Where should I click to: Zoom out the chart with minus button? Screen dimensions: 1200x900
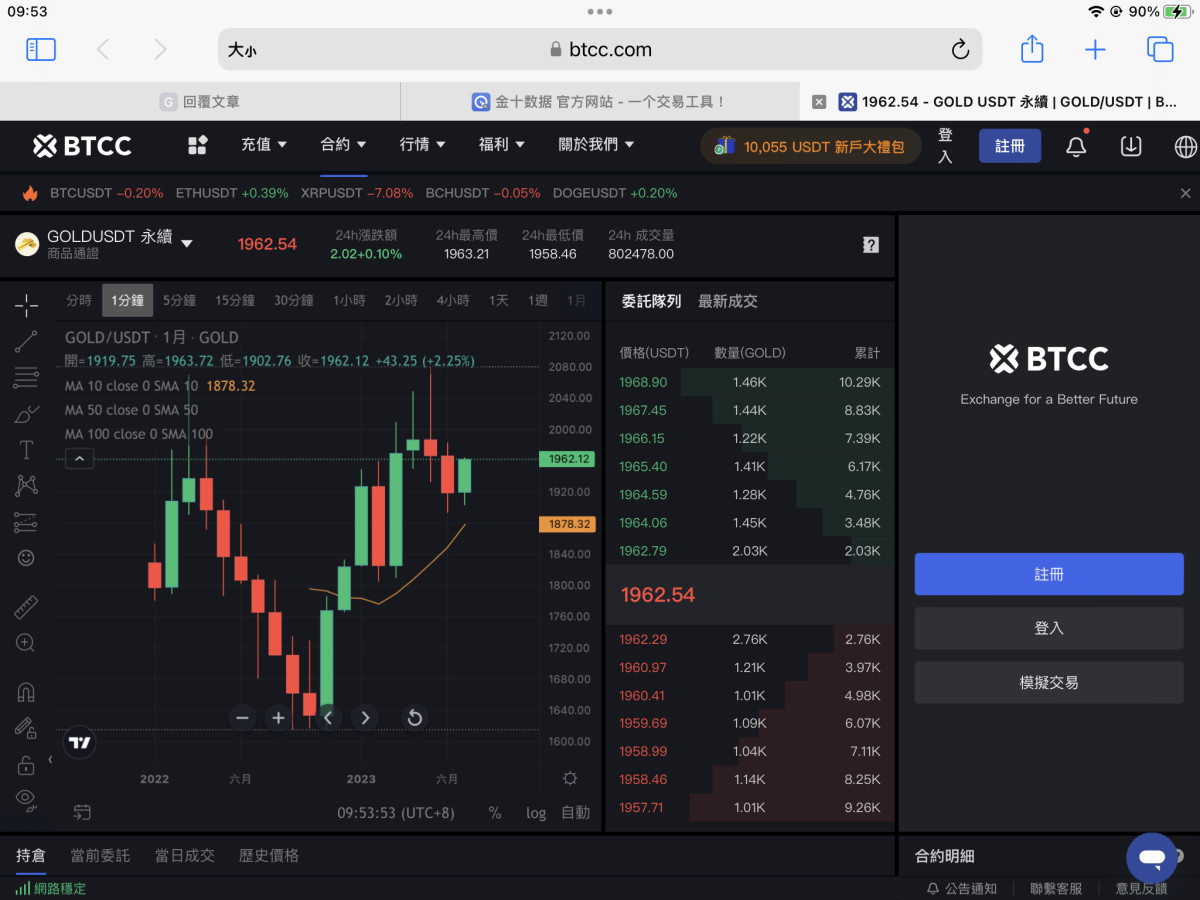(241, 718)
